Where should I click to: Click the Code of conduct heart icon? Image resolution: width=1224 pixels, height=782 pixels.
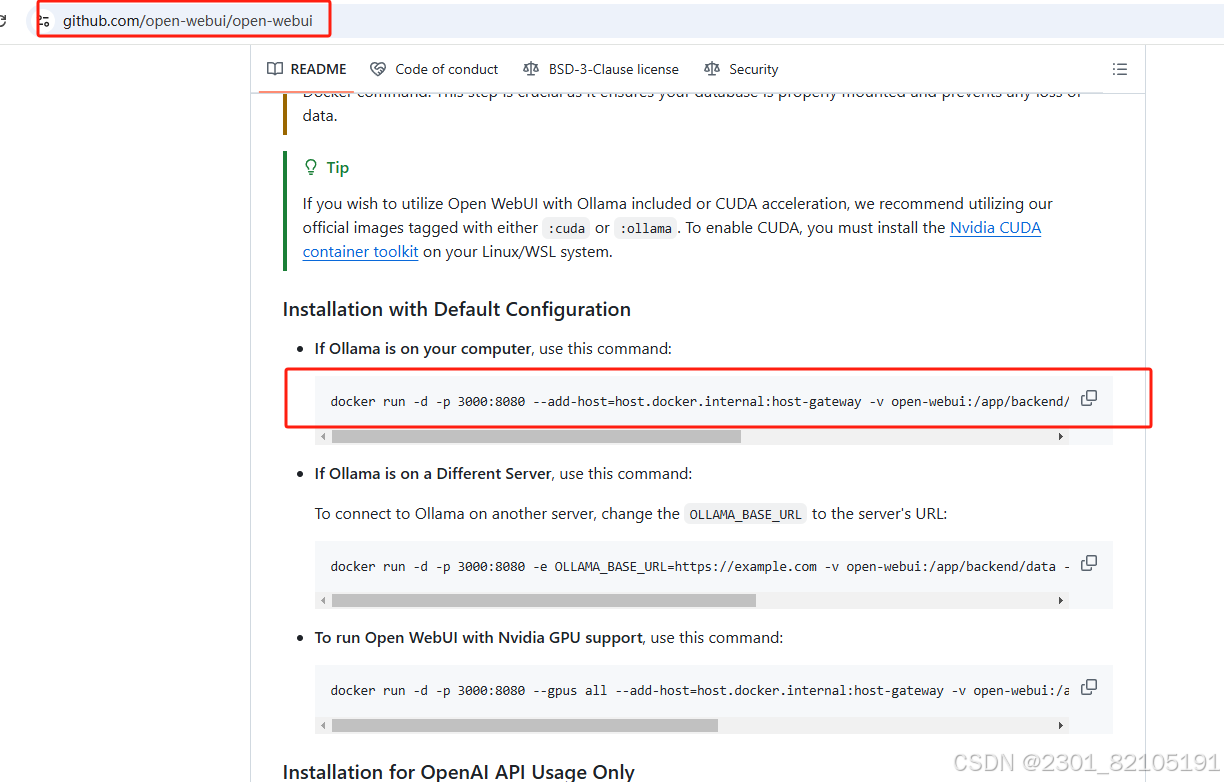point(378,69)
